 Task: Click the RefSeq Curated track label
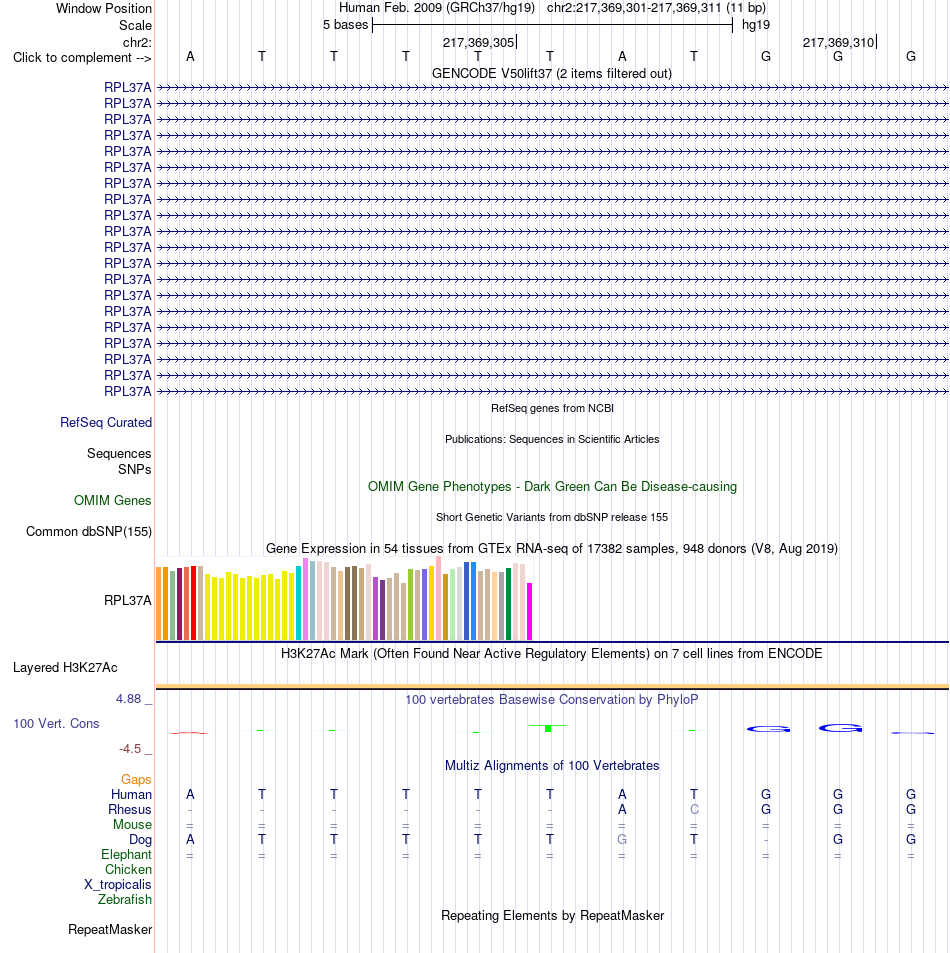pos(106,422)
